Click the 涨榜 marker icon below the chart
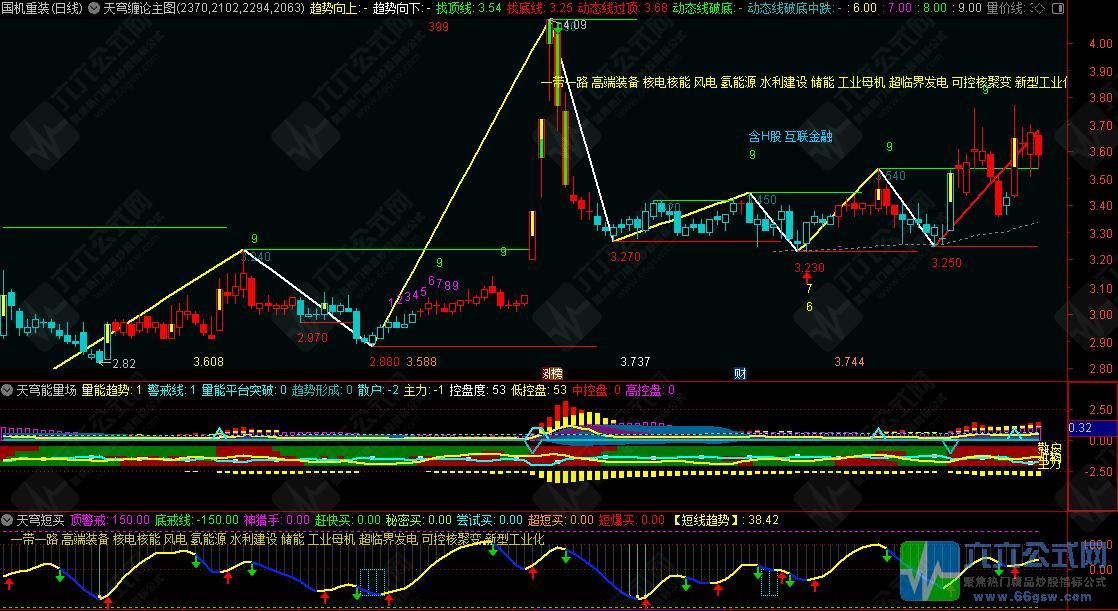 (552, 373)
